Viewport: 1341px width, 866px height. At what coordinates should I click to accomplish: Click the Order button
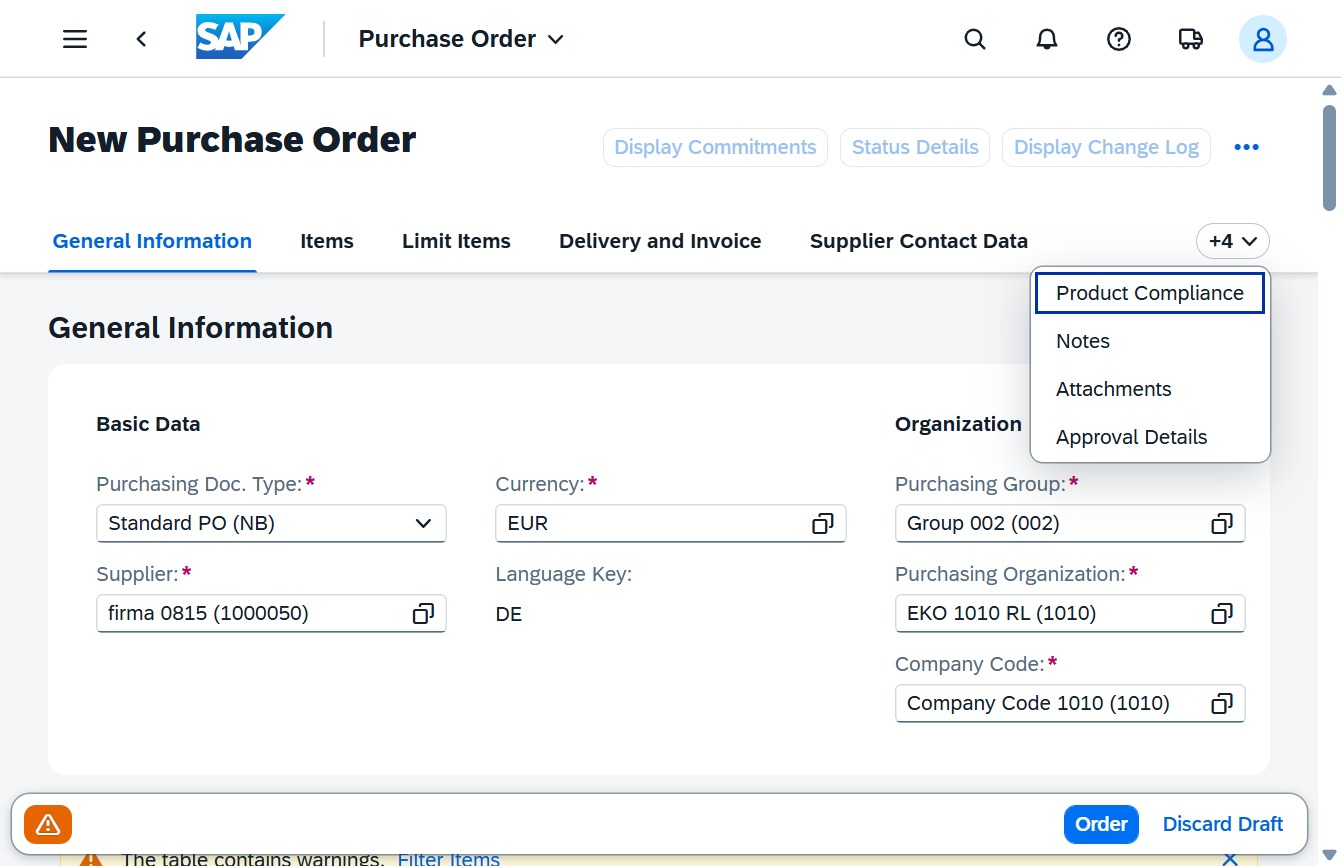[x=1101, y=824]
